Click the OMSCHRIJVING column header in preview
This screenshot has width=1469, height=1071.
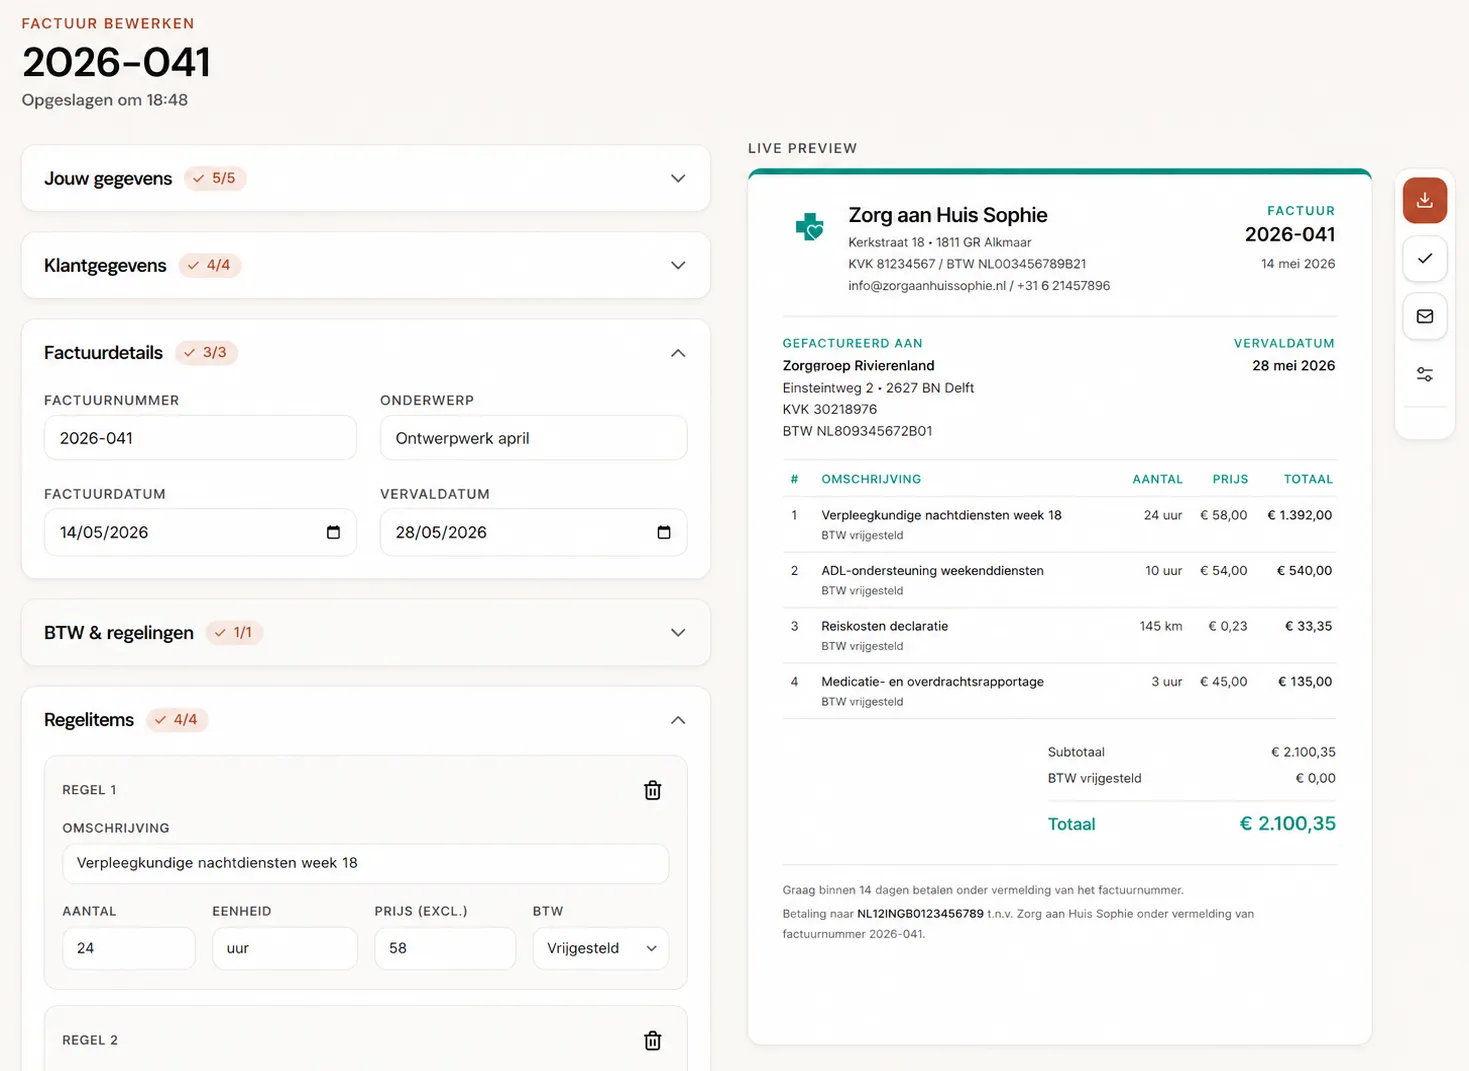pos(871,479)
